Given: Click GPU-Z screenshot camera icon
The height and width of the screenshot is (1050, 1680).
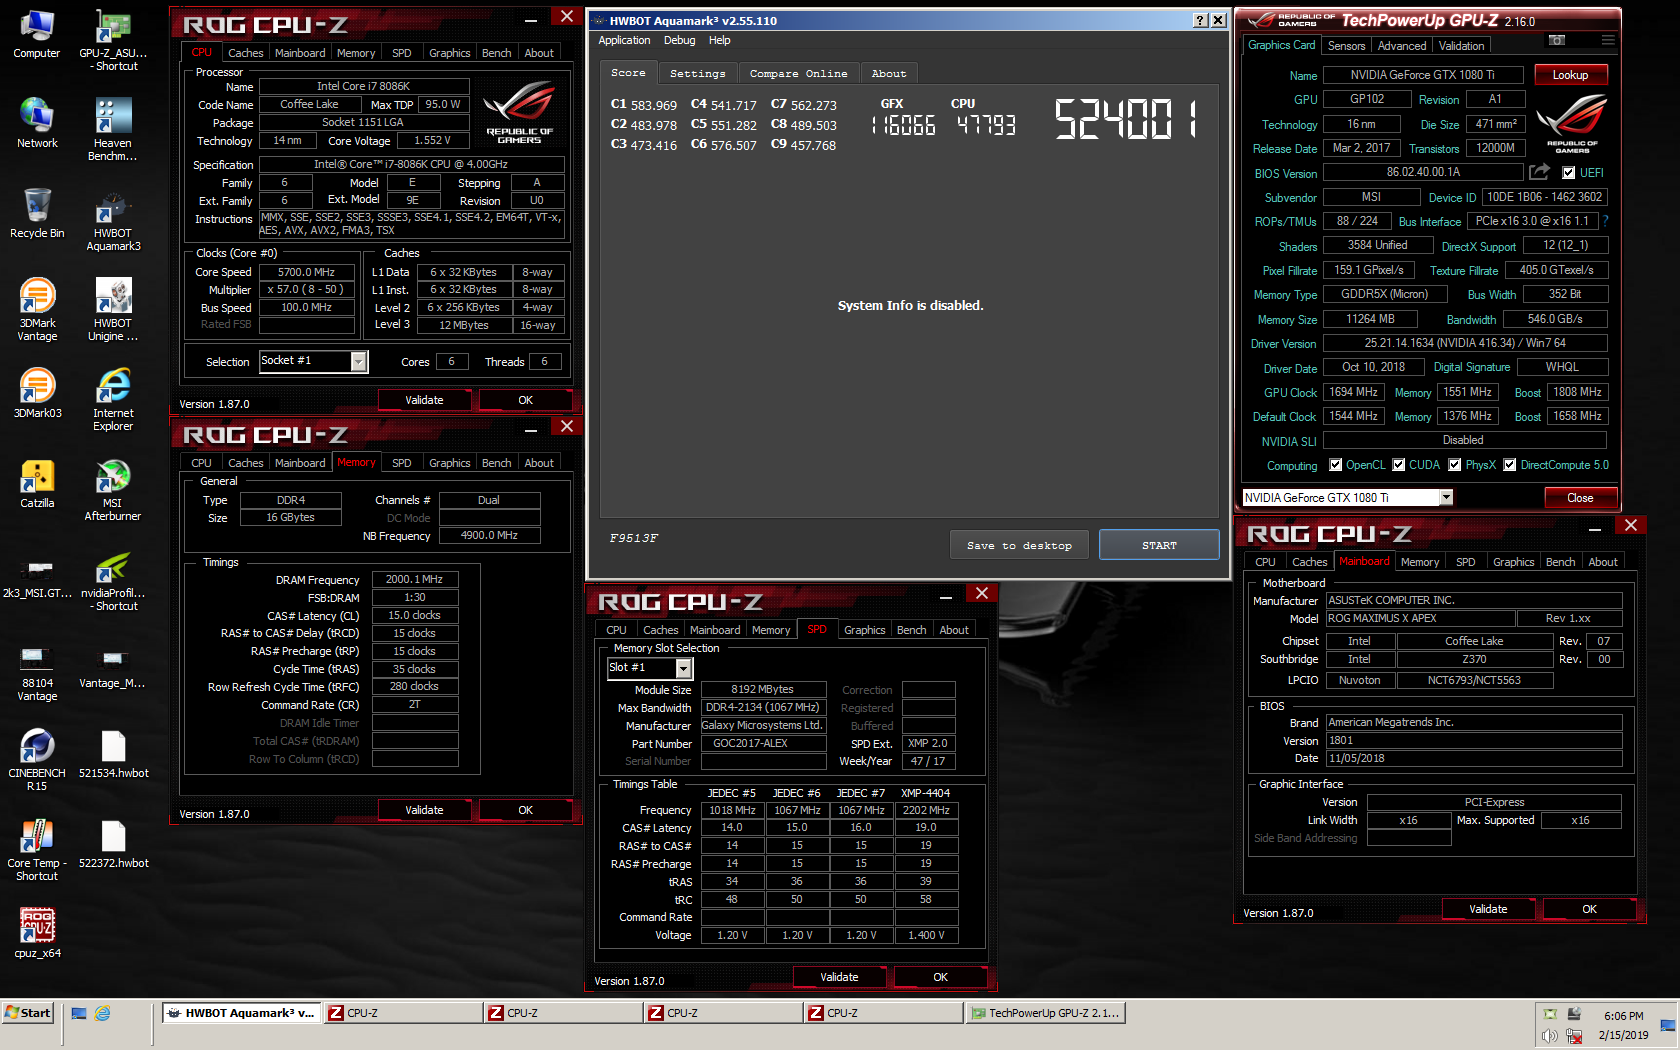Looking at the screenshot, I should [1557, 40].
